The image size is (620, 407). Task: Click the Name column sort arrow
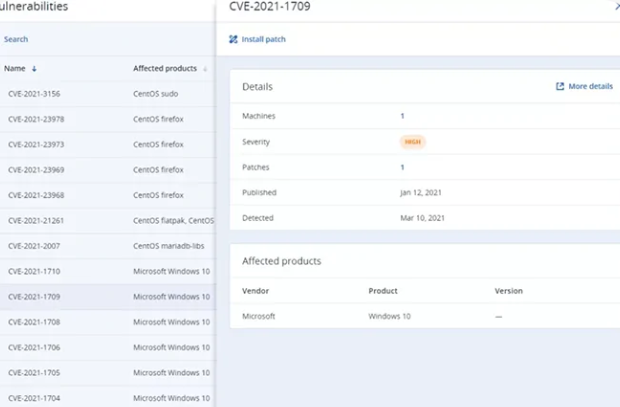[34, 69]
